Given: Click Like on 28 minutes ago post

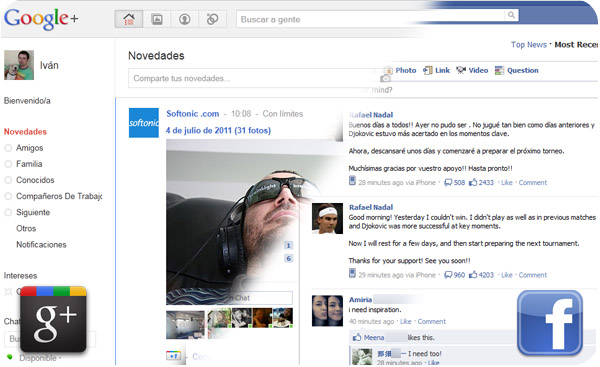Looking at the screenshot, I should 507,183.
